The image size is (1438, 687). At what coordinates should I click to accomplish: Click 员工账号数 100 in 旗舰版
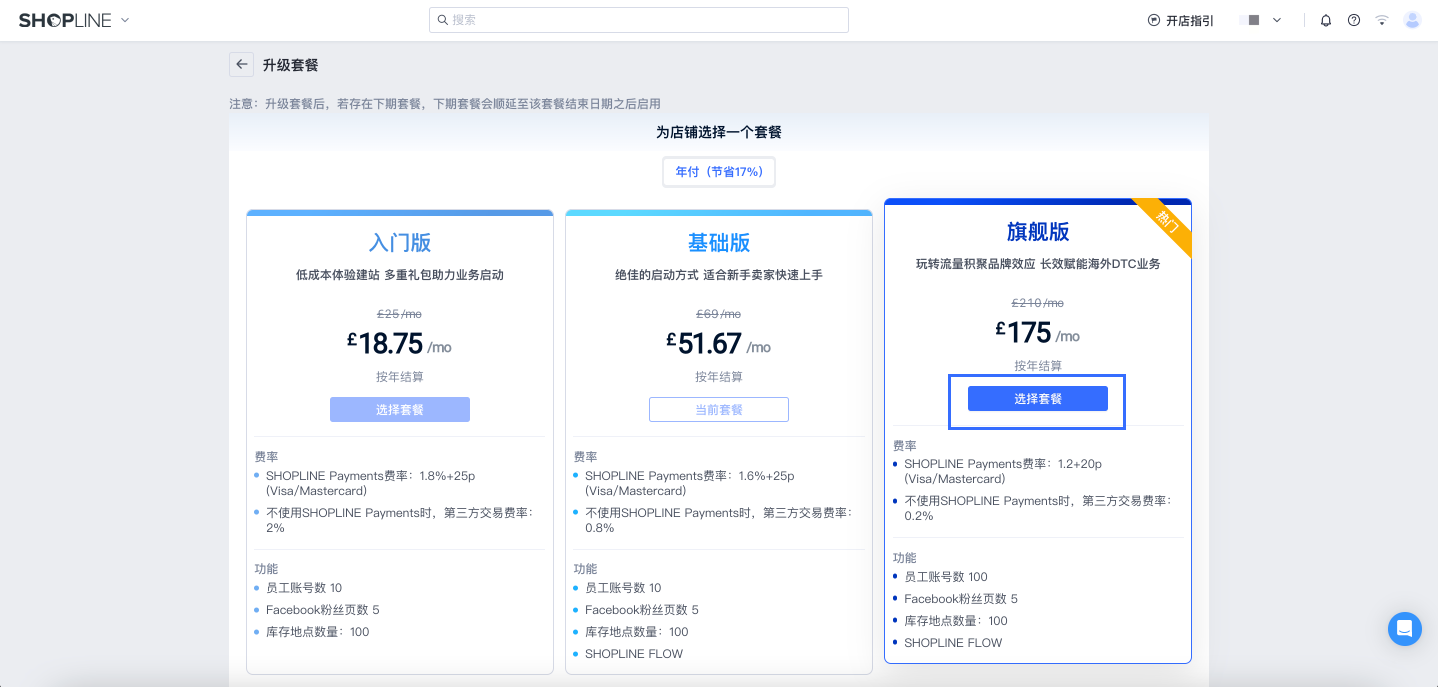coord(946,577)
